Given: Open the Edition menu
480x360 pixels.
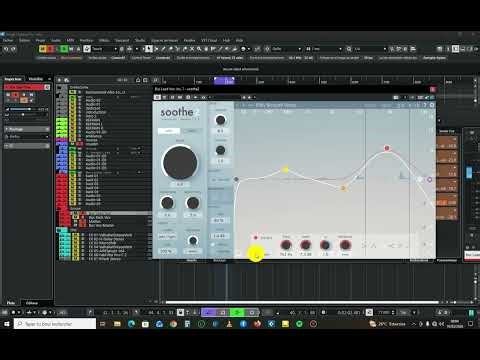Looking at the screenshot, I should click(x=24, y=40).
